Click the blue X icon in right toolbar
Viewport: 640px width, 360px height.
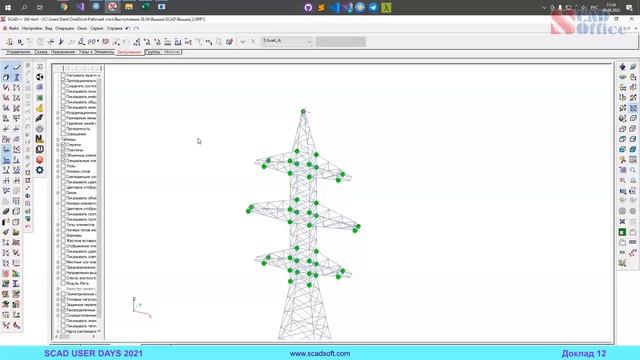(622, 222)
